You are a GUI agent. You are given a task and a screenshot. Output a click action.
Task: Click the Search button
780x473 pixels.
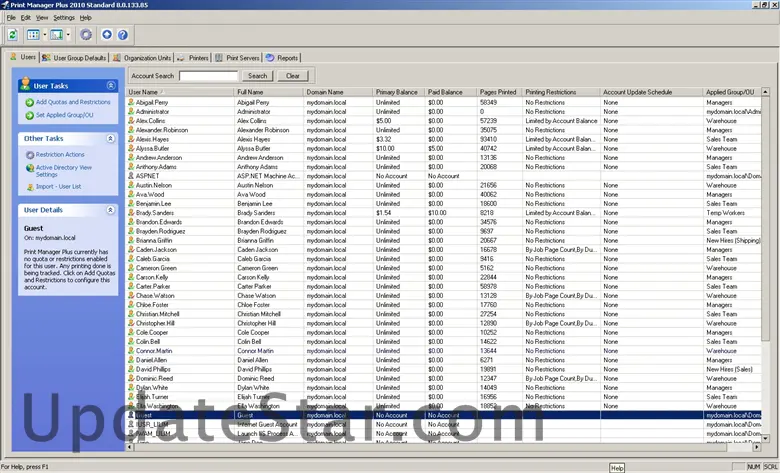point(258,76)
